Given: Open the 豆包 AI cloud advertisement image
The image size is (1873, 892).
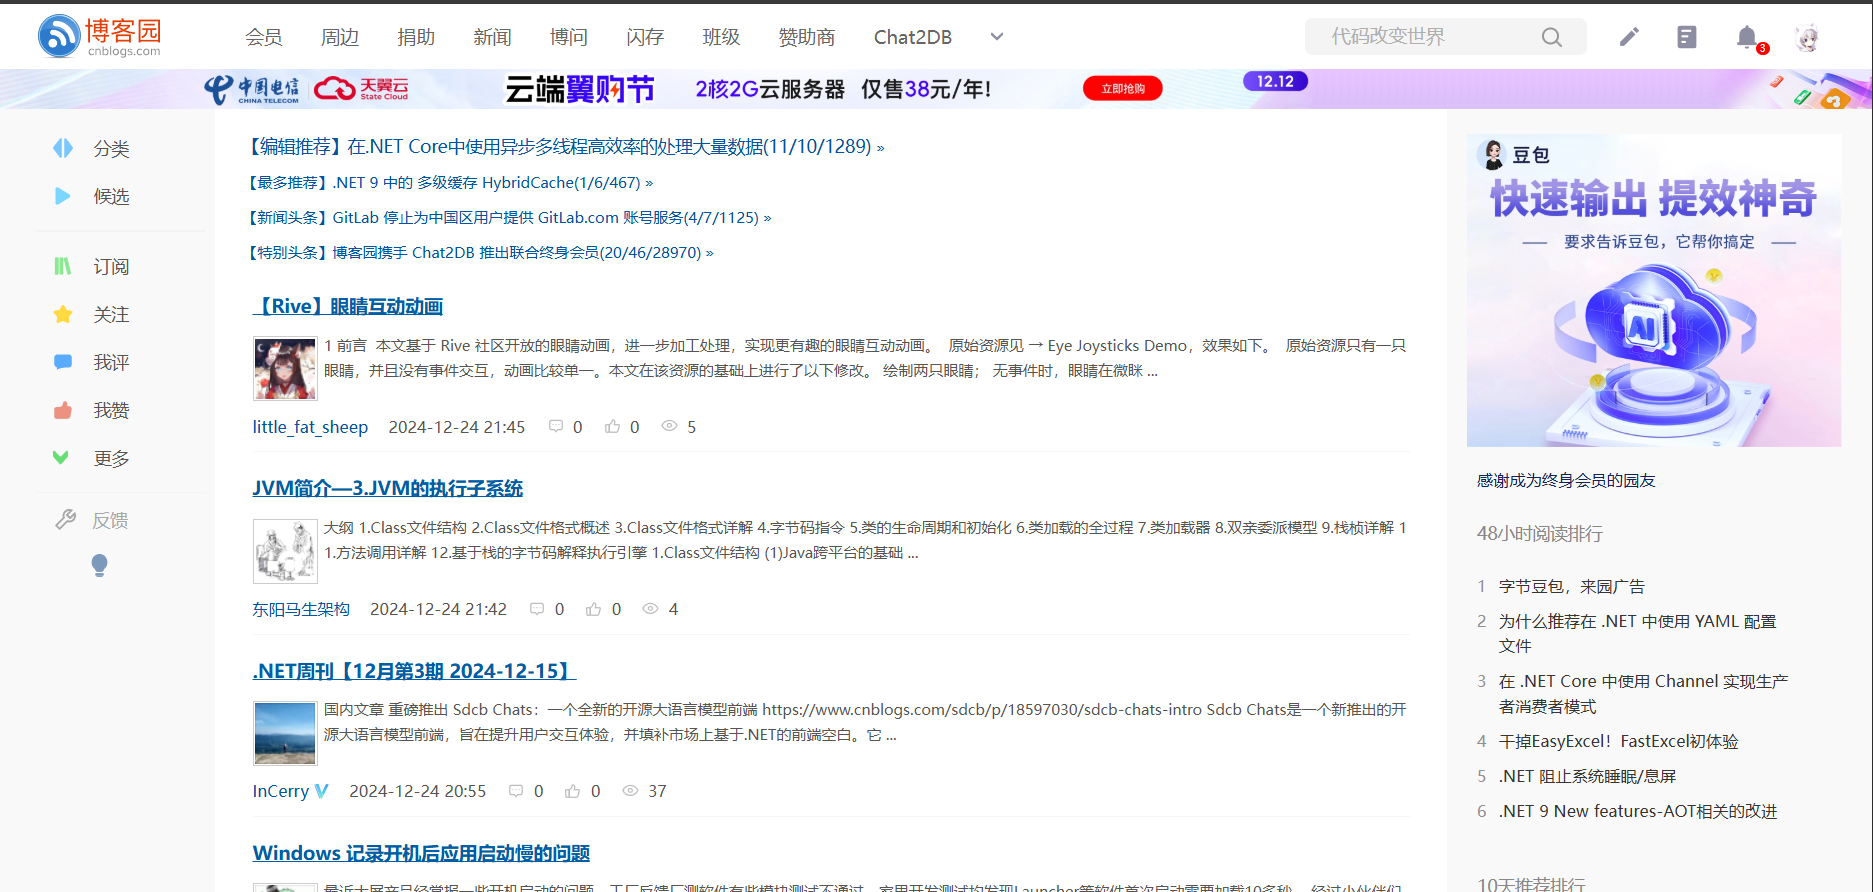Looking at the screenshot, I should coord(1654,291).
